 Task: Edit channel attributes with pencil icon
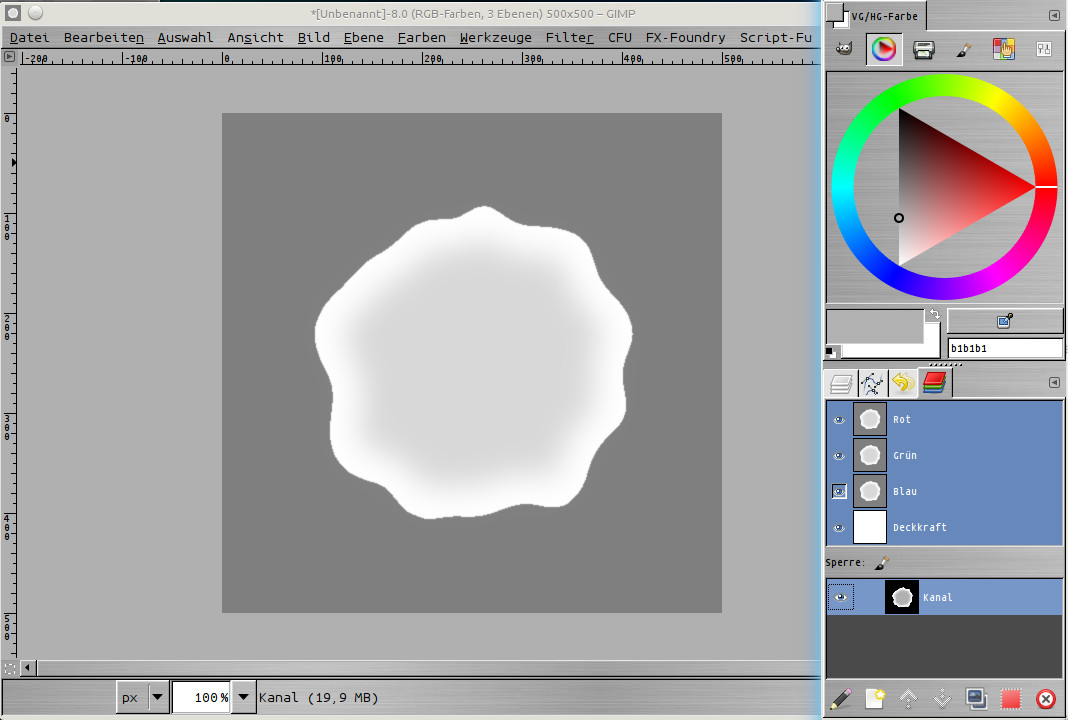click(x=841, y=699)
